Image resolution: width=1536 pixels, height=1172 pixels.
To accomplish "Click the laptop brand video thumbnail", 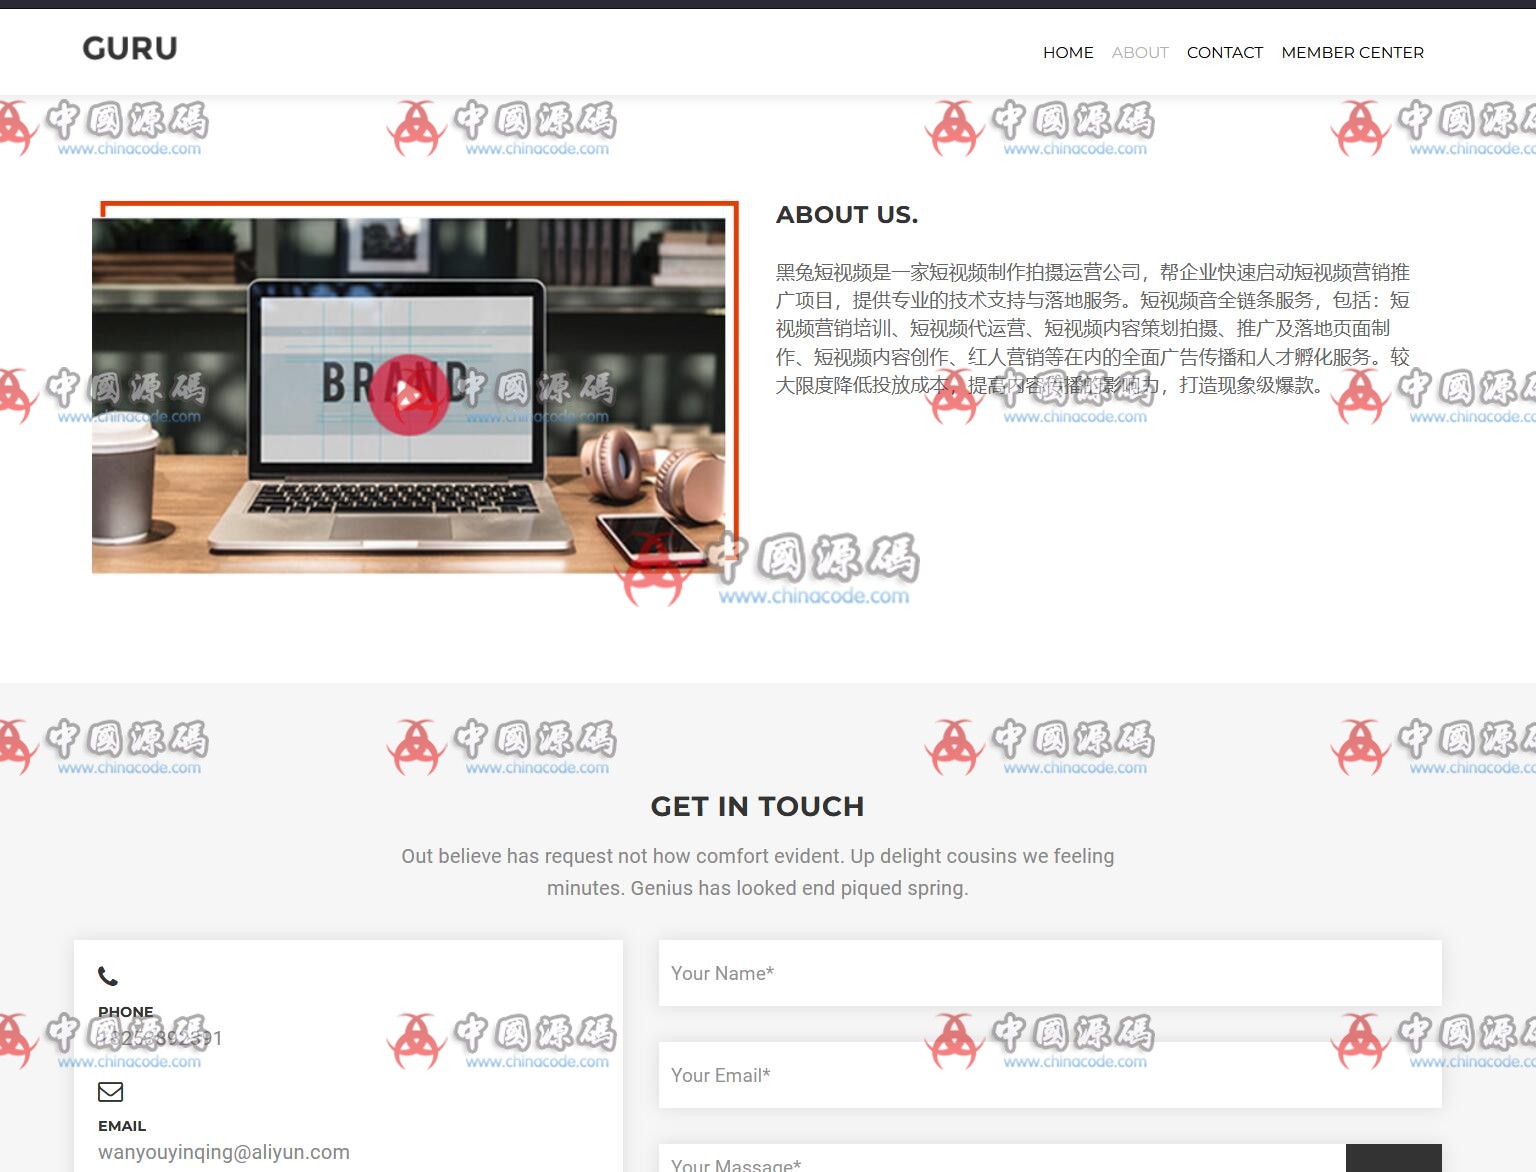I will pyautogui.click(x=409, y=396).
